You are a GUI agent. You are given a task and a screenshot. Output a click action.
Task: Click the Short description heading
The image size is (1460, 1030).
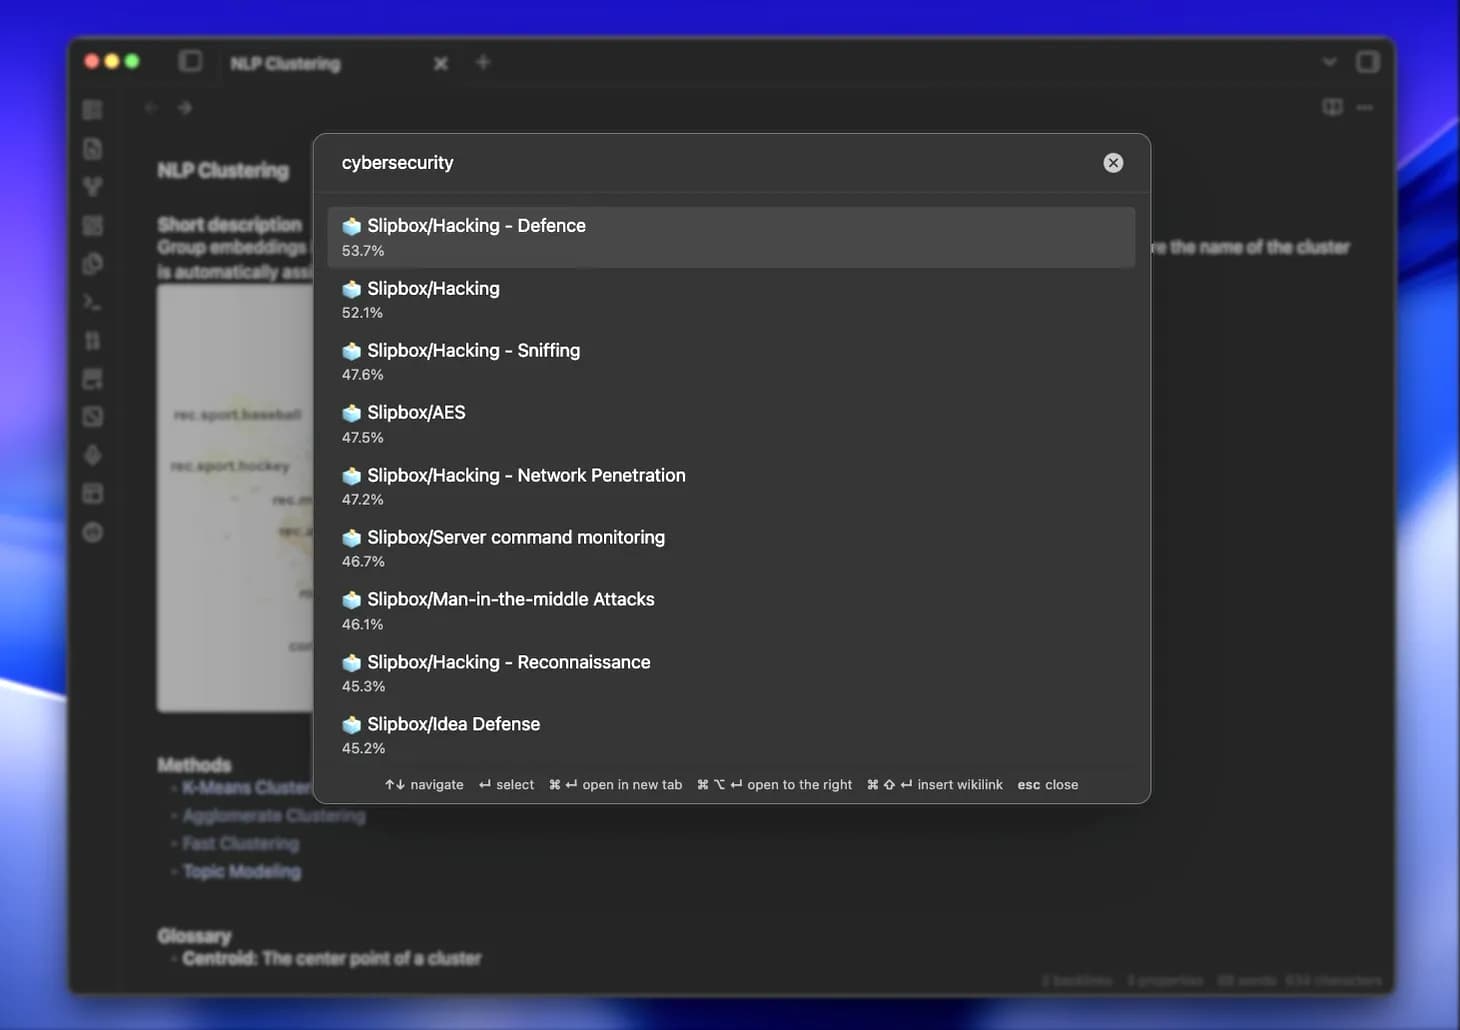(x=229, y=224)
